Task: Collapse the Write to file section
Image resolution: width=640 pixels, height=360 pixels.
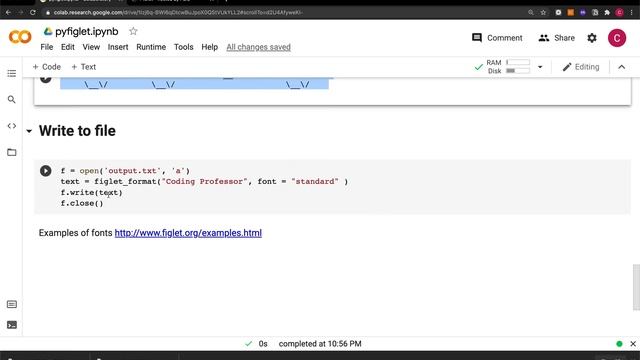Action: 29,131
